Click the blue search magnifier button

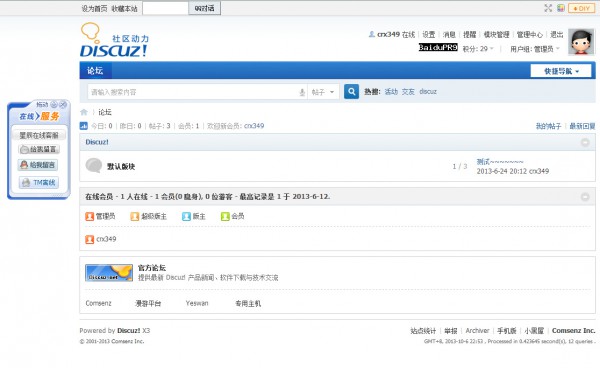click(x=351, y=92)
